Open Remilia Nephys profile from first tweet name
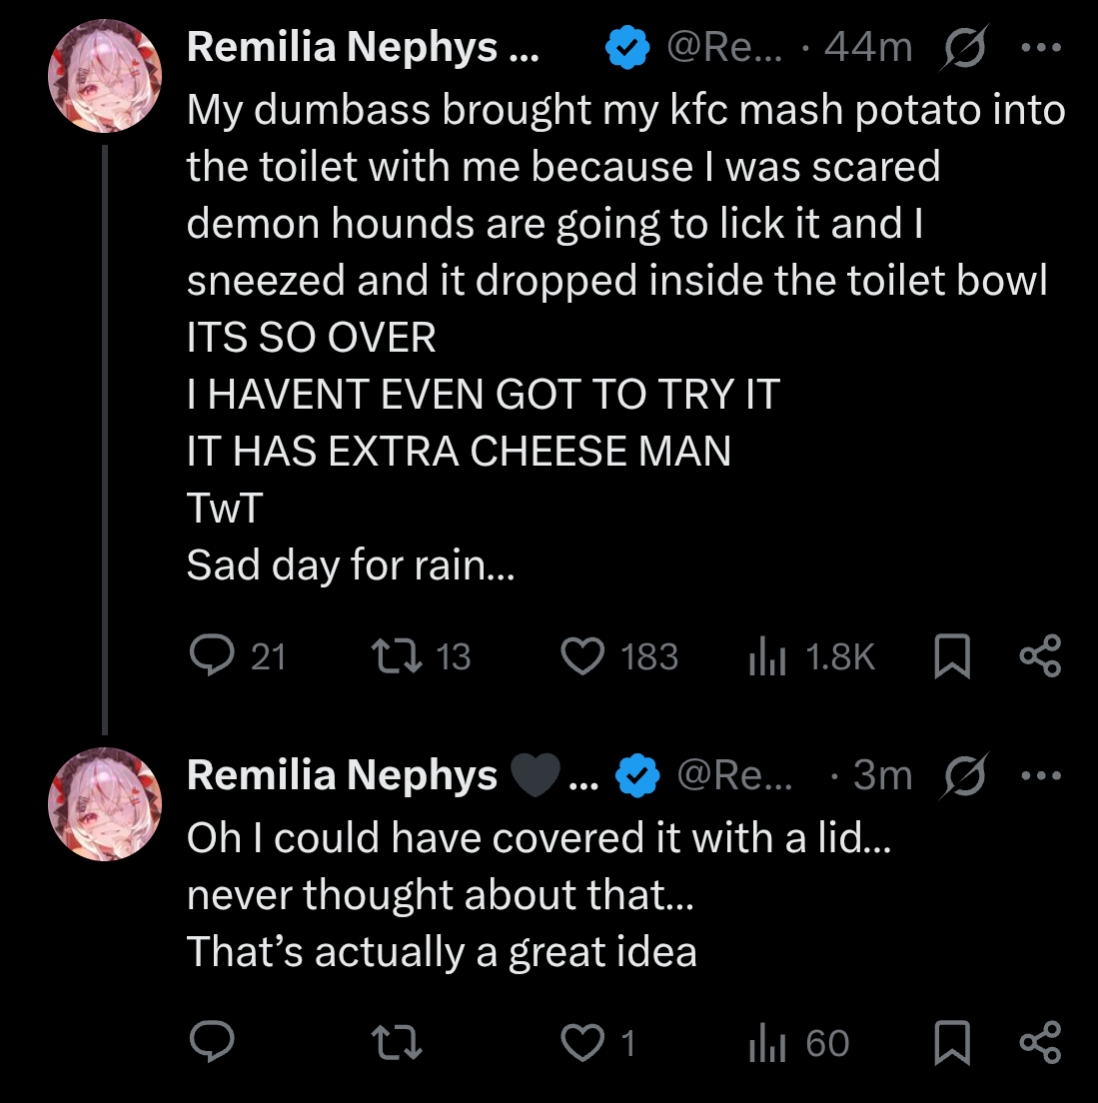This screenshot has width=1098, height=1103. pos(342,47)
